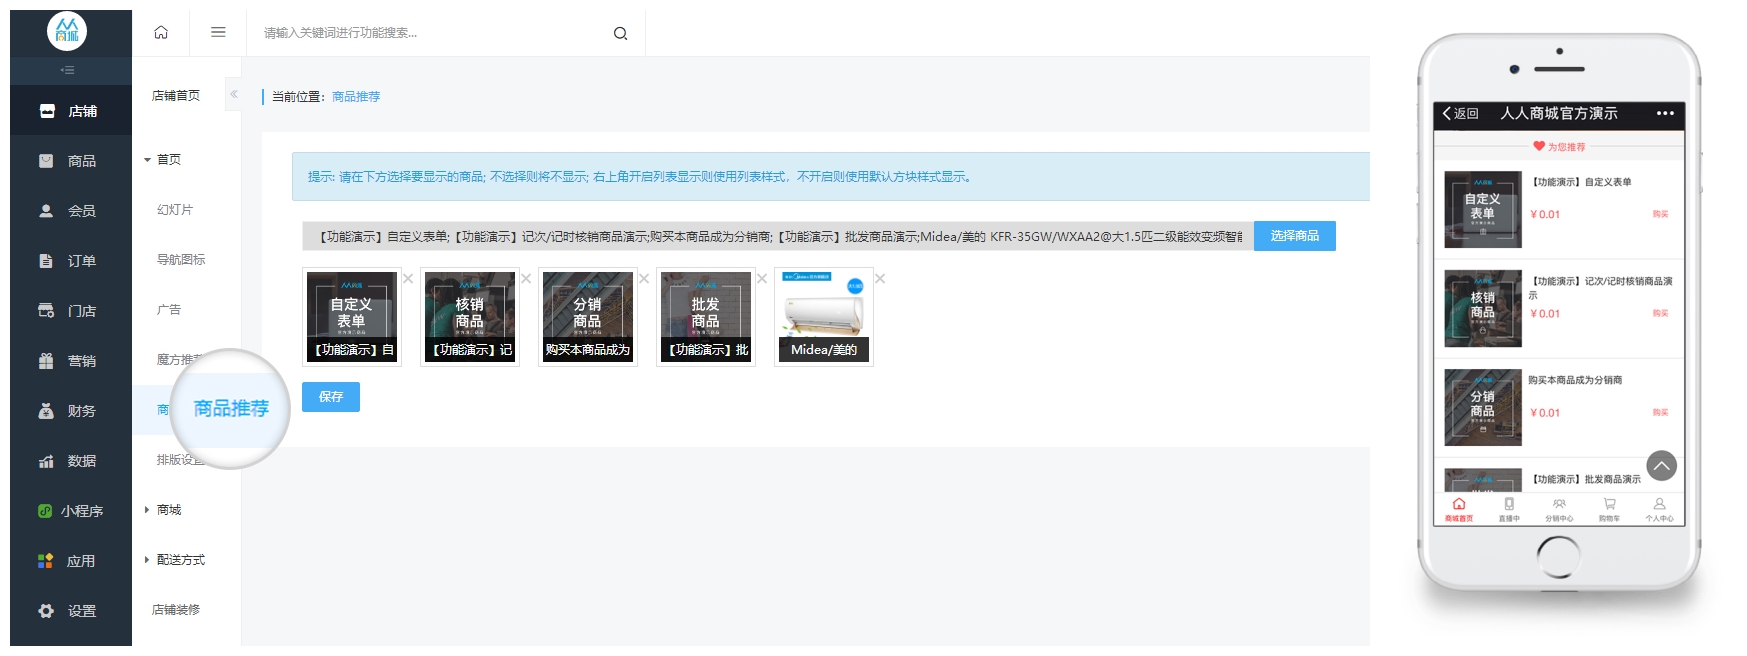Click the search magnifier icon

620,34
